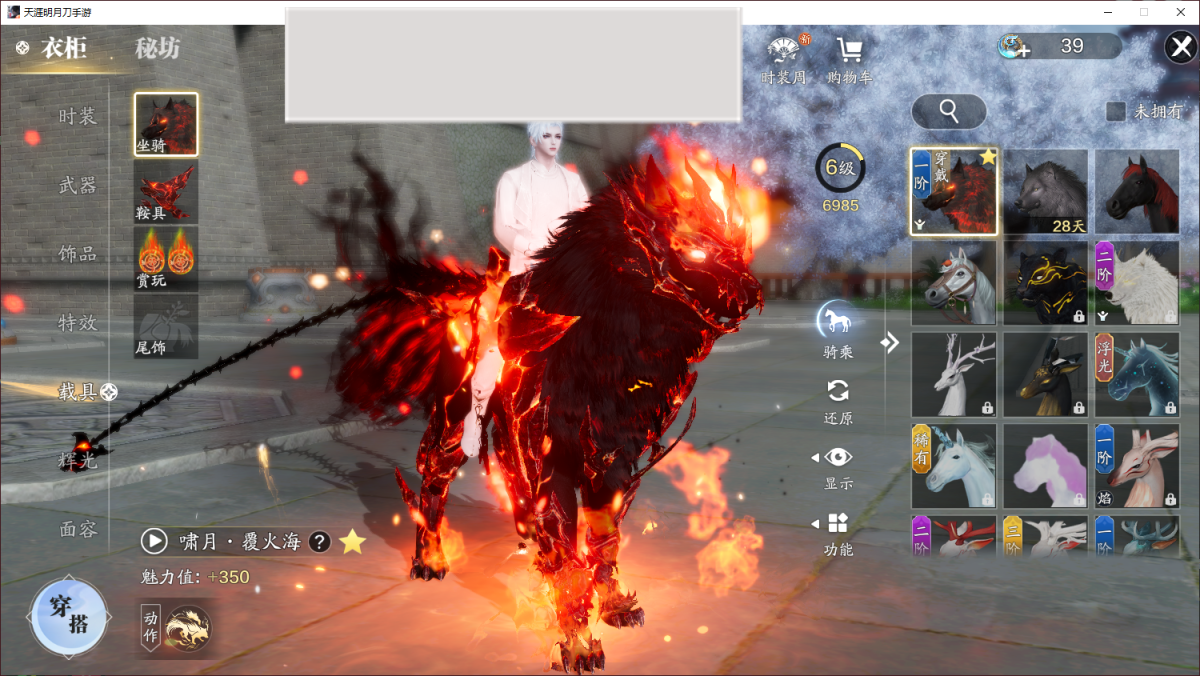Viewport: 1200px width, 676px height.
Task: Toggle the 未拥有 checkbox
Action: point(1116,112)
